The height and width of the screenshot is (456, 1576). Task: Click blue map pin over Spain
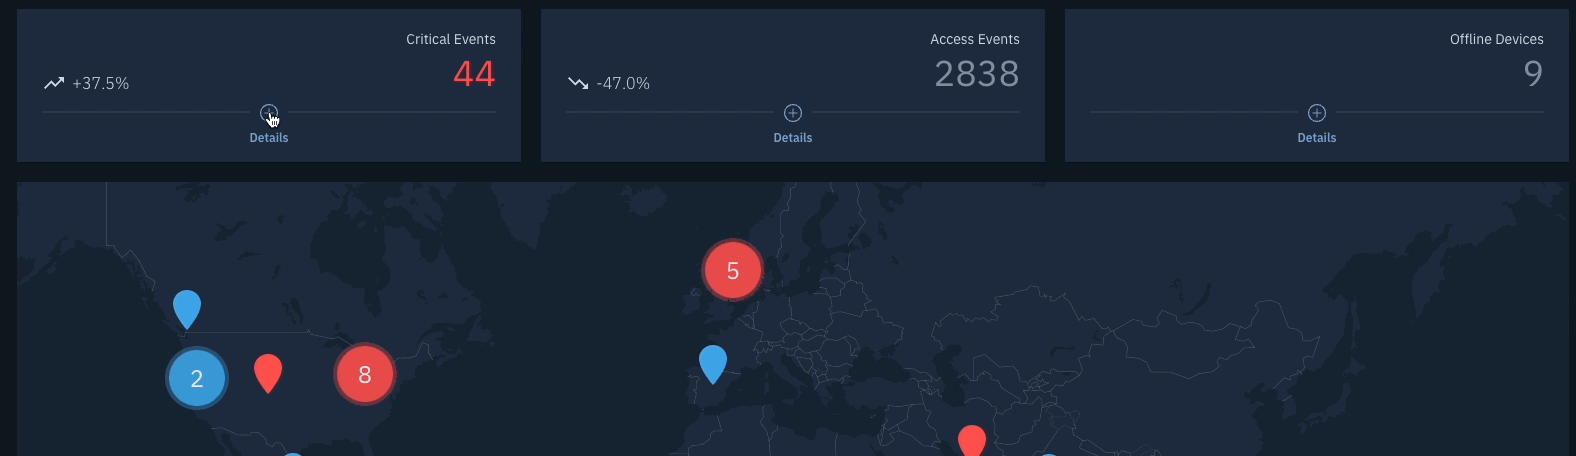click(713, 364)
